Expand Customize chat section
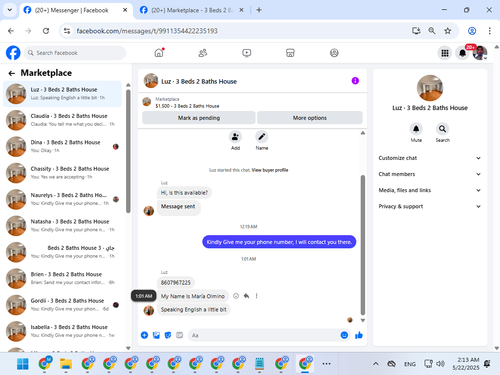Viewport: 500px width, 375px height. coord(430,158)
